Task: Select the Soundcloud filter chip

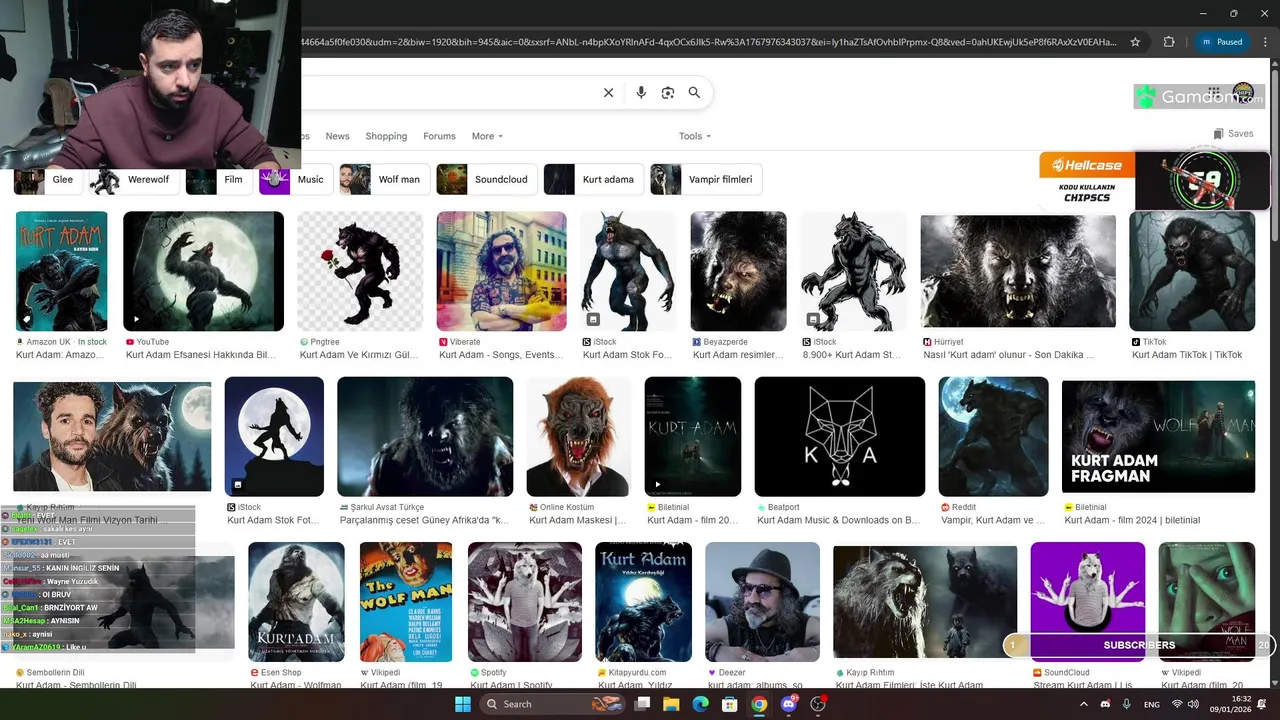Action: 486,180
